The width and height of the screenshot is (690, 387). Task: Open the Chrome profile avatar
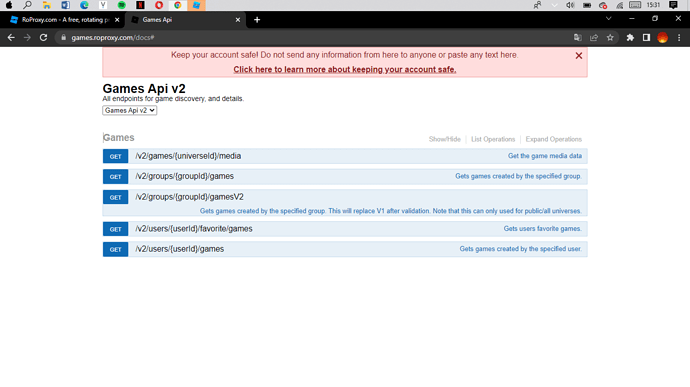coord(663,37)
